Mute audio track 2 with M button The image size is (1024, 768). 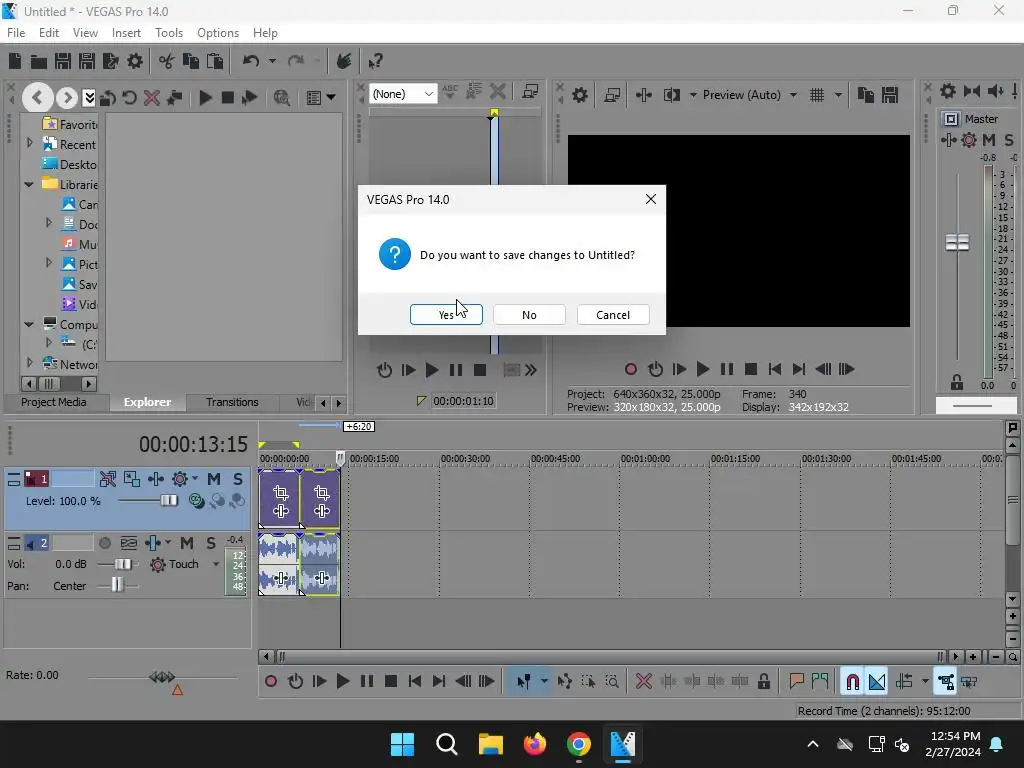click(x=187, y=543)
